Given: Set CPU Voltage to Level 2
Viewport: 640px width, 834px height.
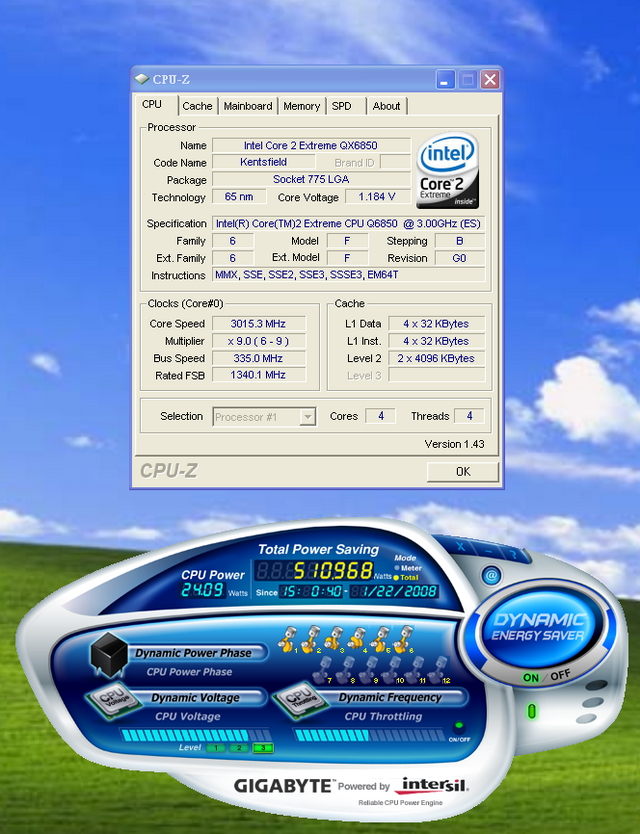Looking at the screenshot, I should click(x=239, y=748).
